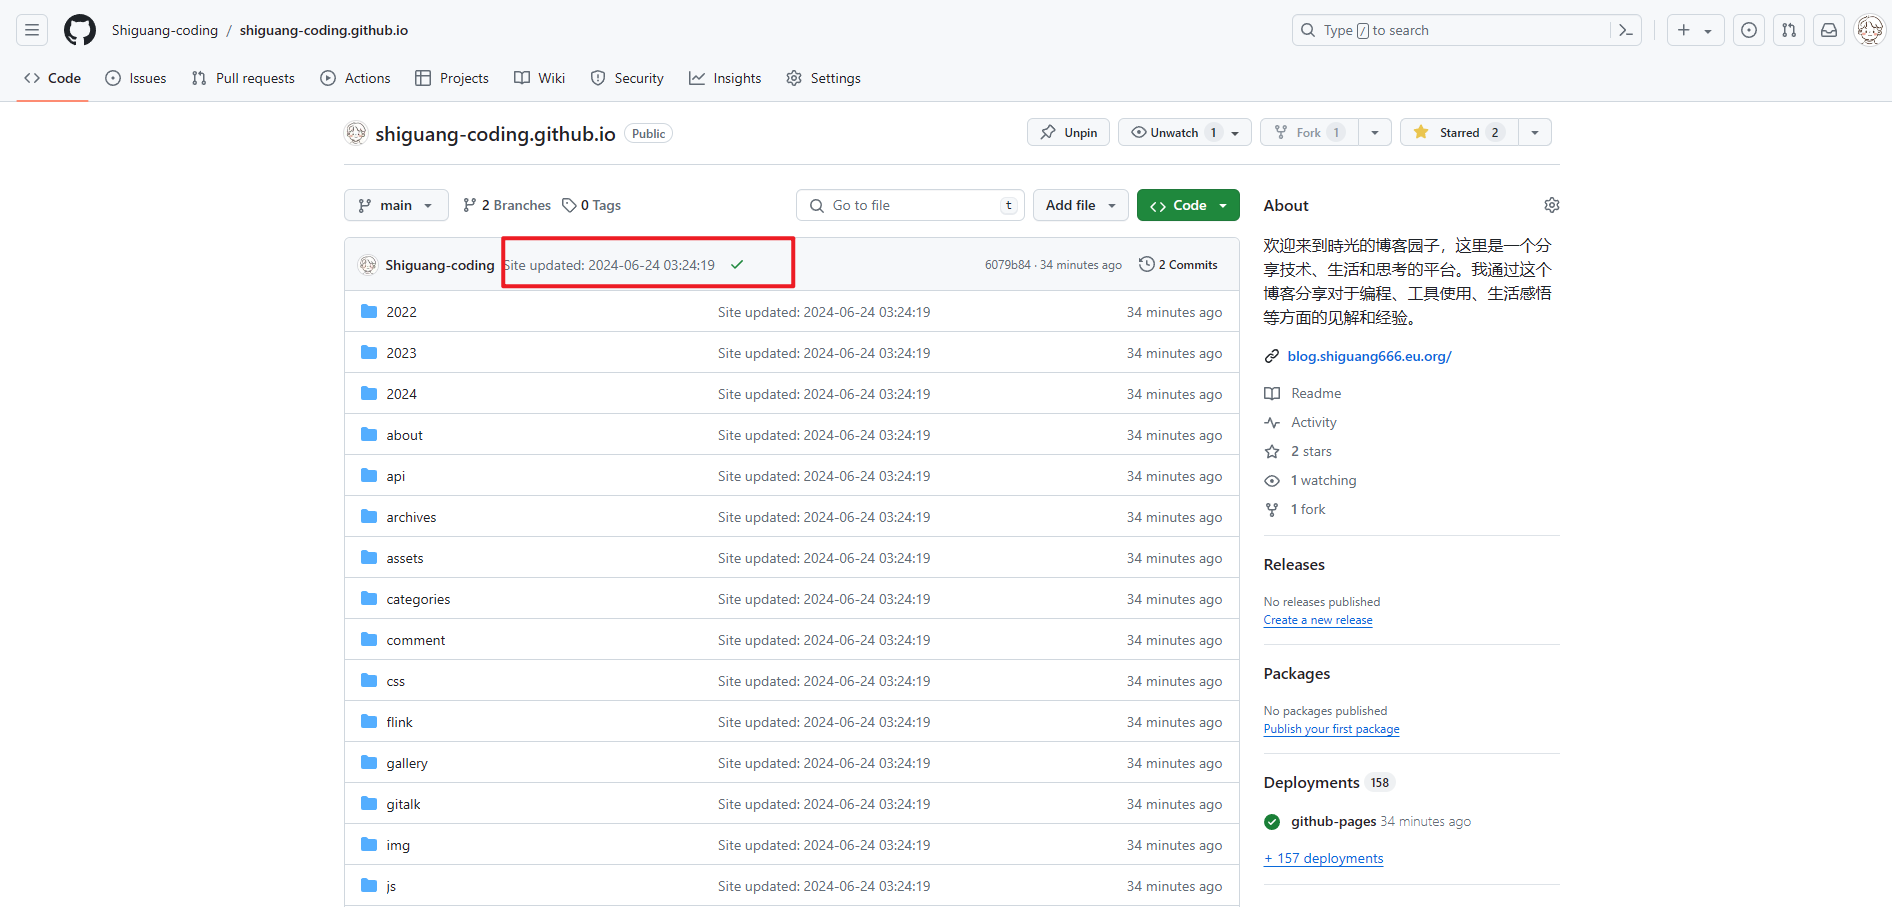View the 2 Branches link
Image resolution: width=1892 pixels, height=907 pixels.
pyautogui.click(x=507, y=205)
